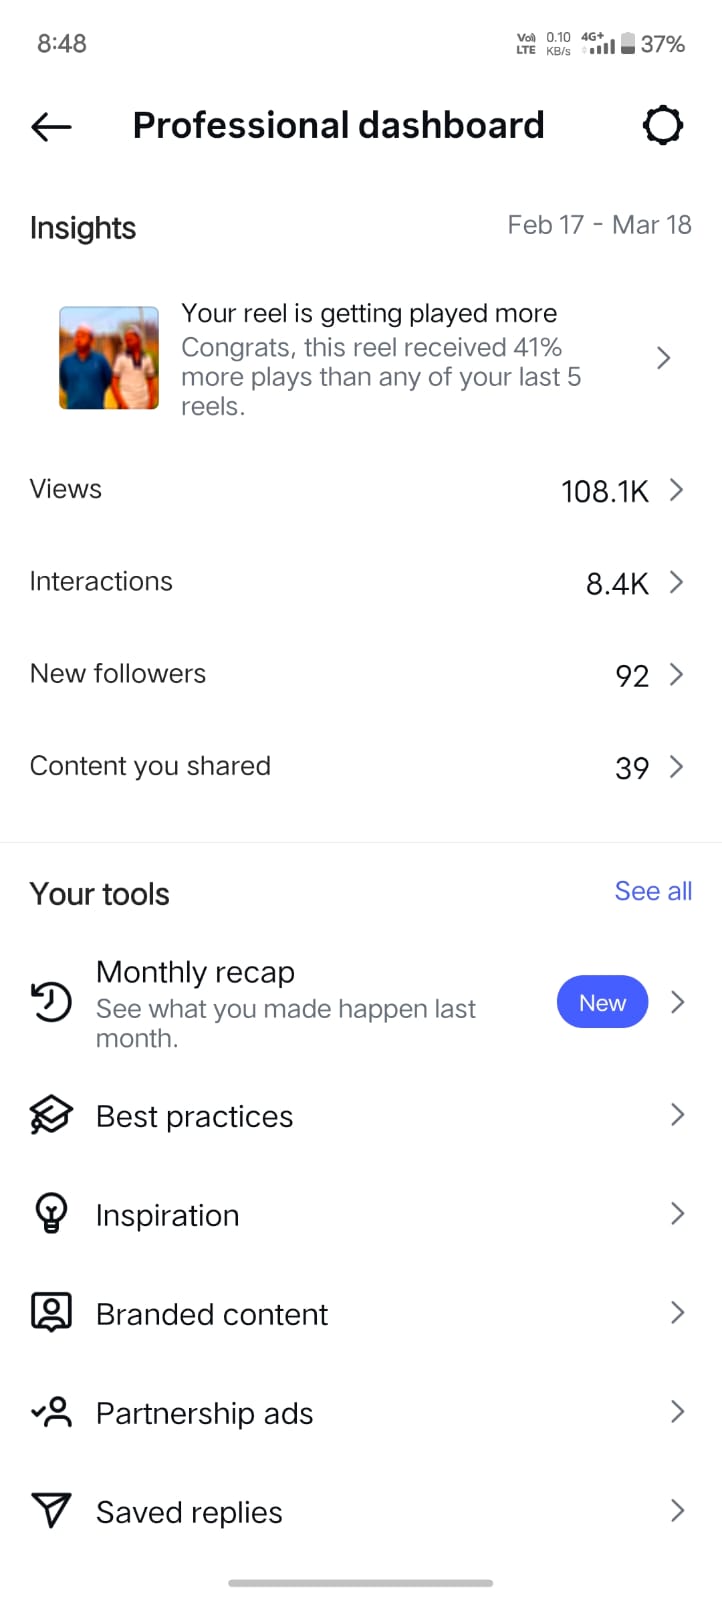Tap the Best practices graduation cap icon
Image resolution: width=722 pixels, height=1600 pixels.
51,1115
